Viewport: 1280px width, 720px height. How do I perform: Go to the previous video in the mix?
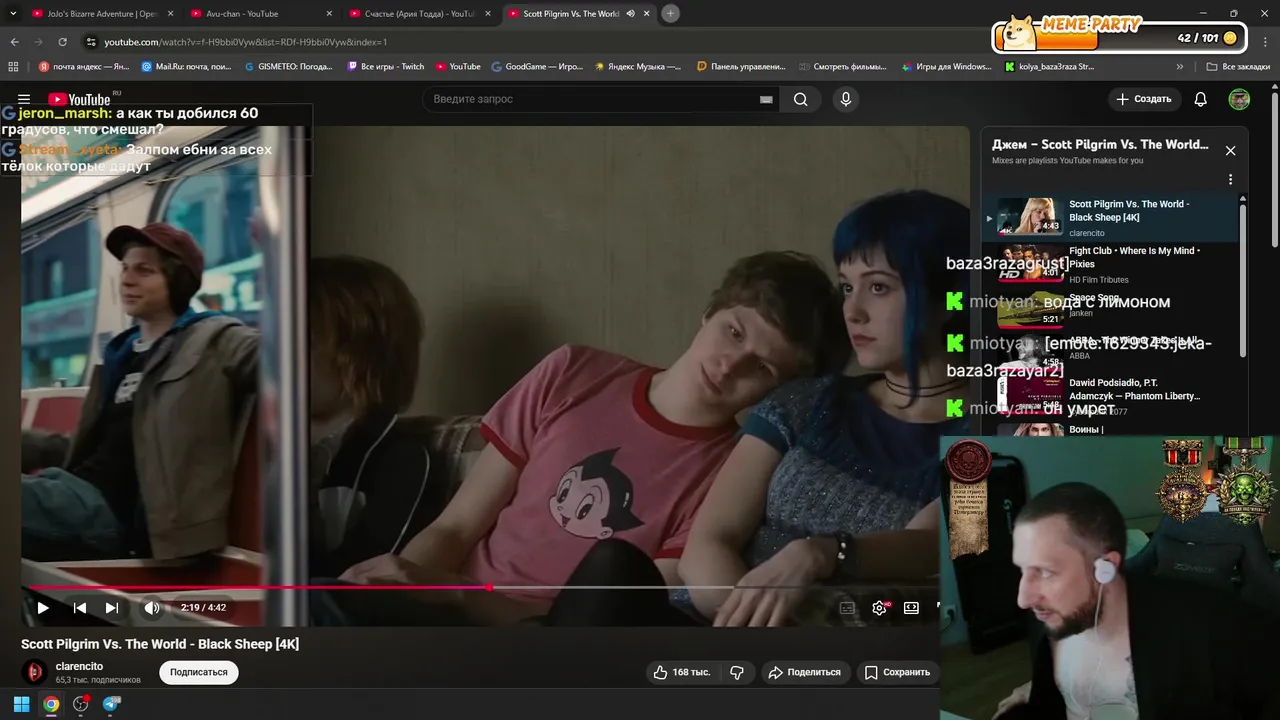80,607
